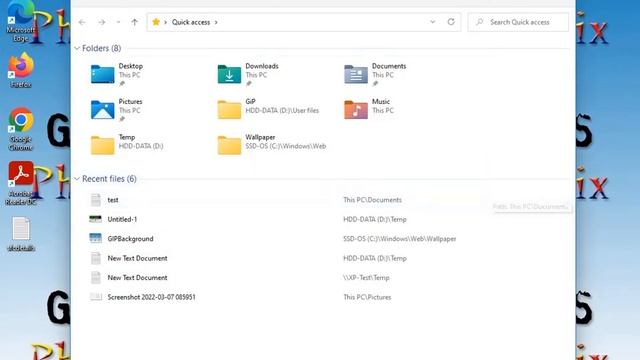Select Screenshot 2022-03-07 085951 file
The height and width of the screenshot is (360, 640).
(151, 297)
